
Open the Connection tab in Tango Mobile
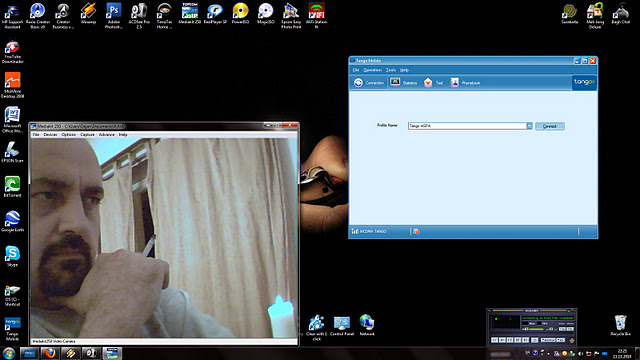point(369,83)
